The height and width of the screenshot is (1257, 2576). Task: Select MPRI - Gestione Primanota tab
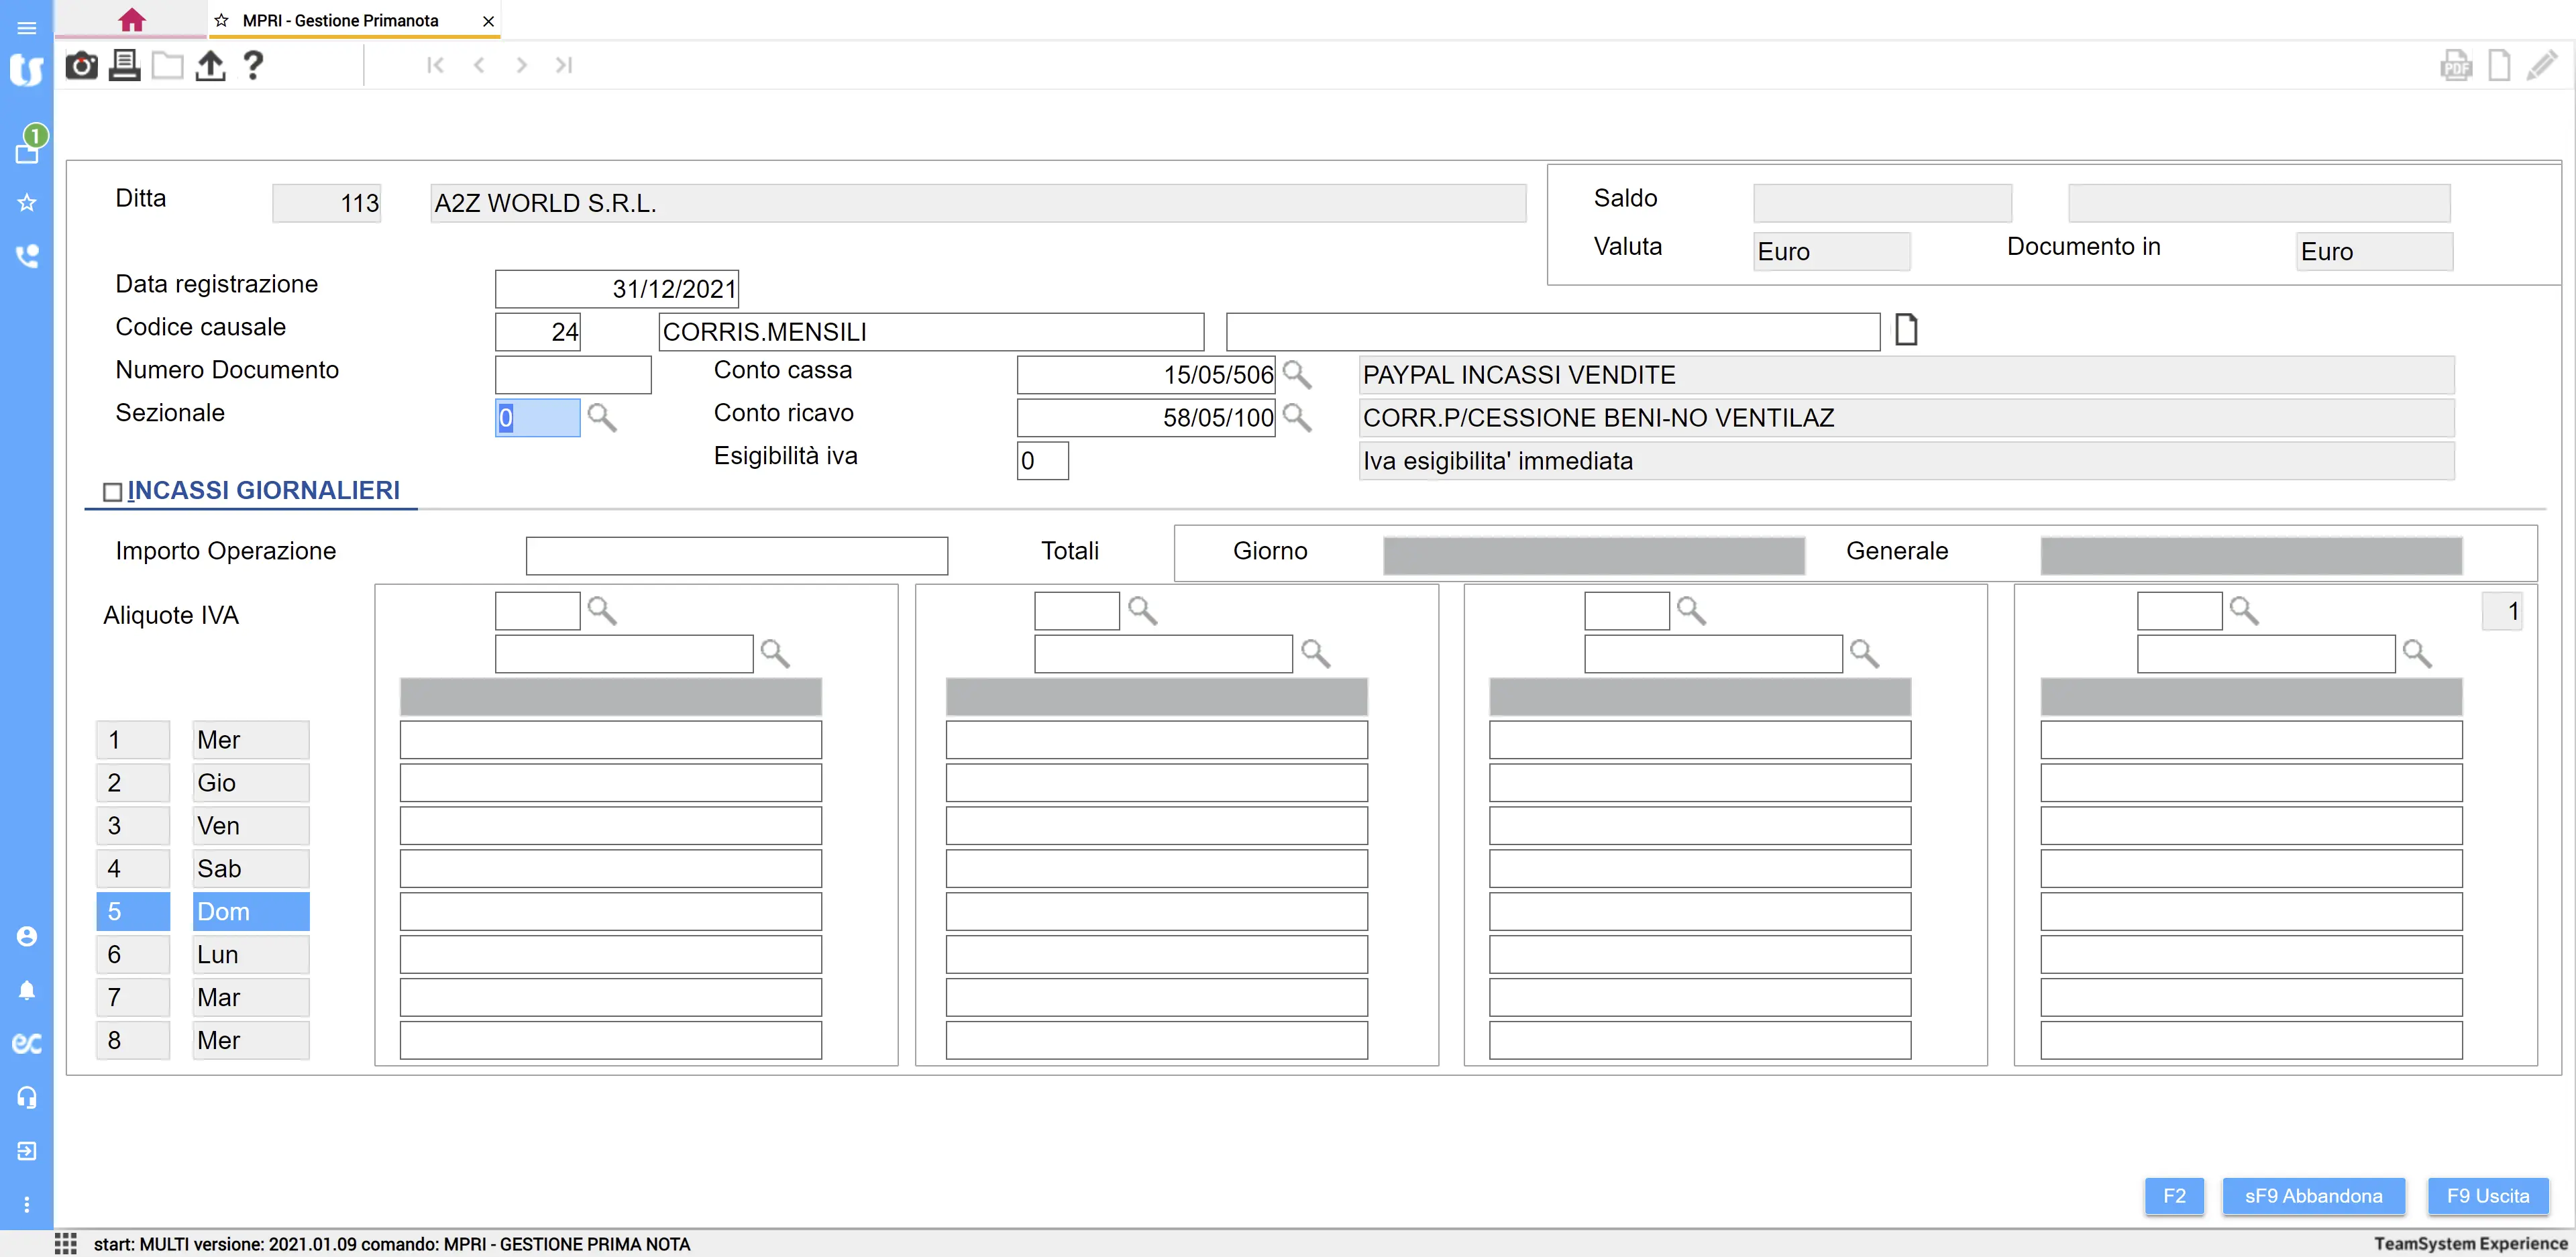[340, 21]
